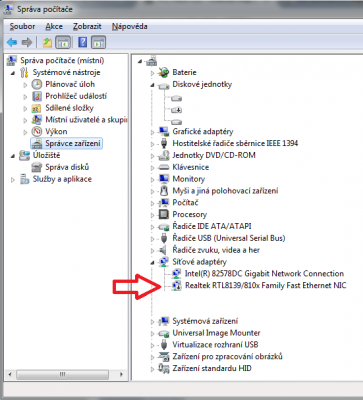The width and height of the screenshot is (363, 400).
Task: Expand the Grafické adaptéry node
Action: coord(152,132)
